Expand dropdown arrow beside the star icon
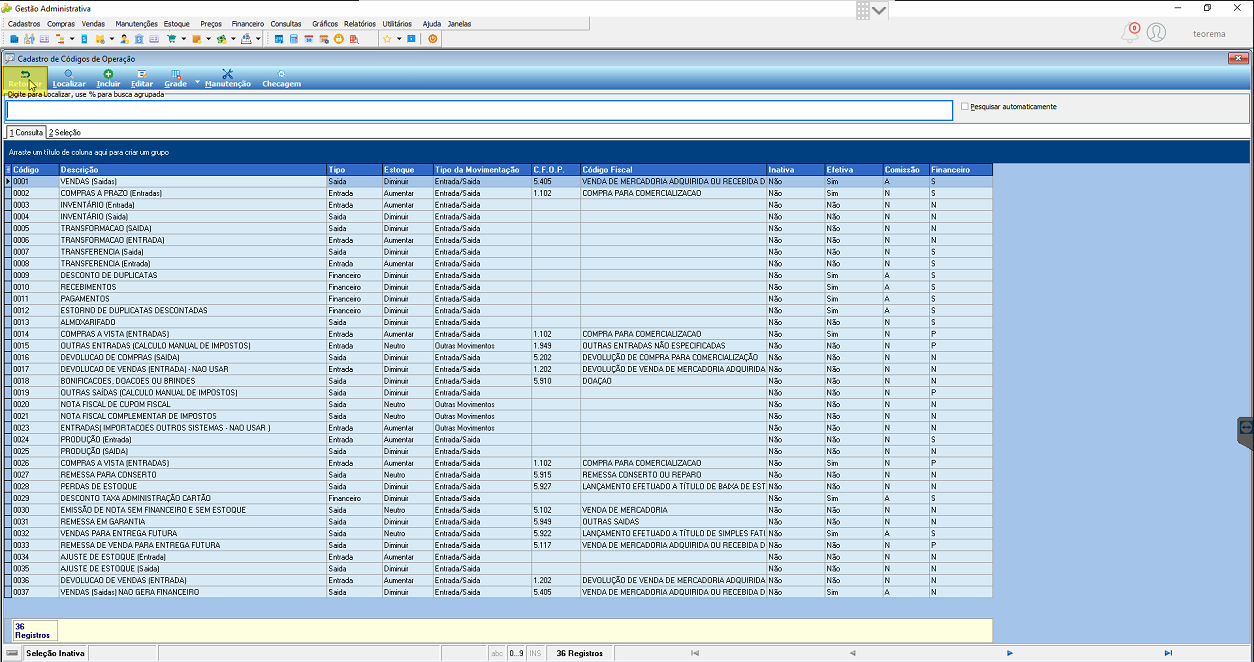 [x=399, y=39]
